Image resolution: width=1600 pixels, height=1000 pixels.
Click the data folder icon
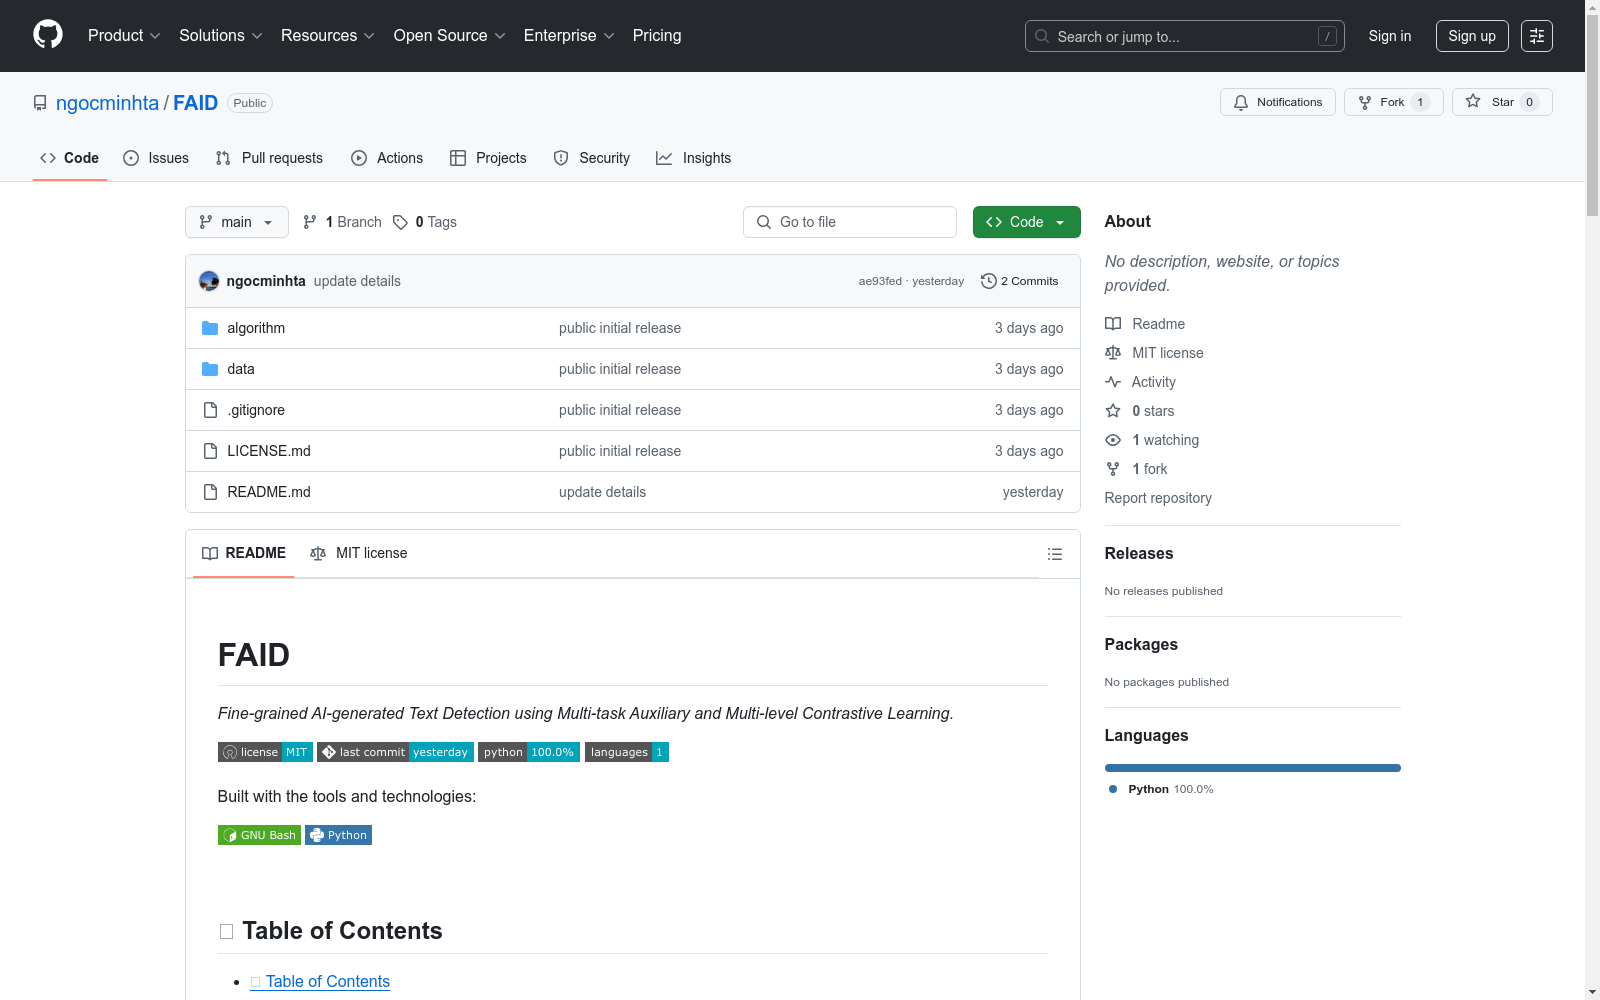point(210,369)
